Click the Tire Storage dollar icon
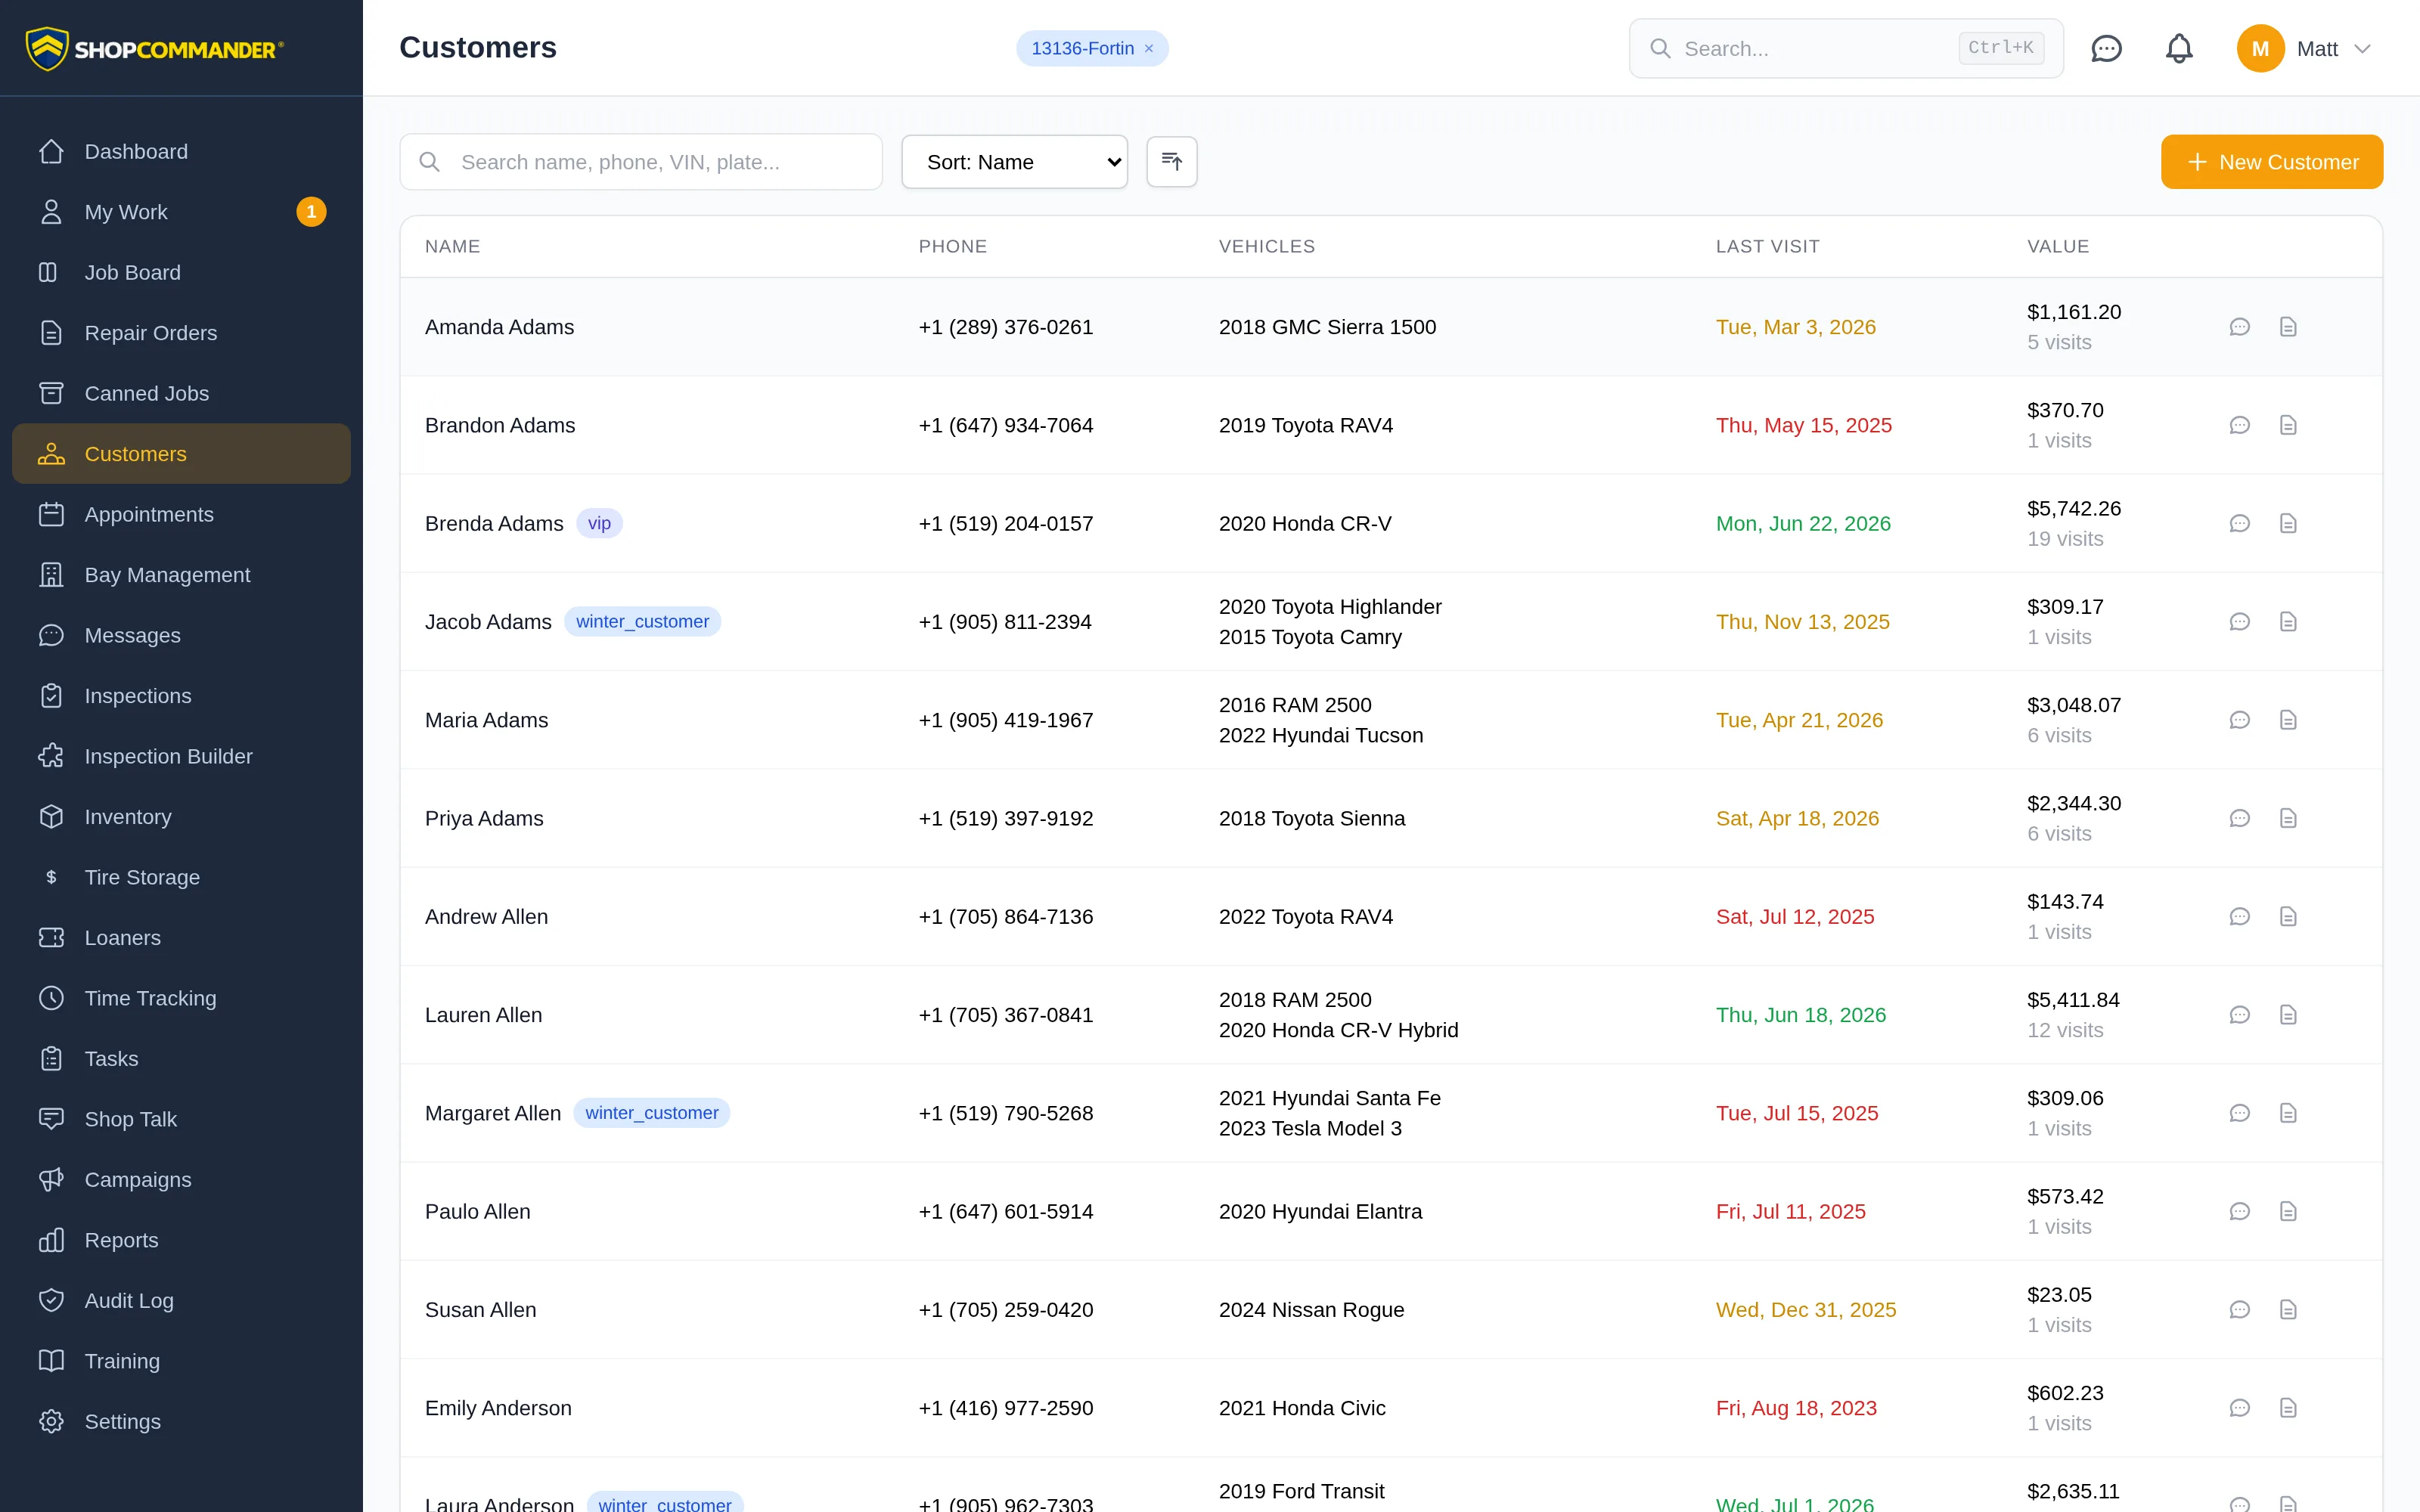This screenshot has width=2420, height=1512. click(x=51, y=877)
